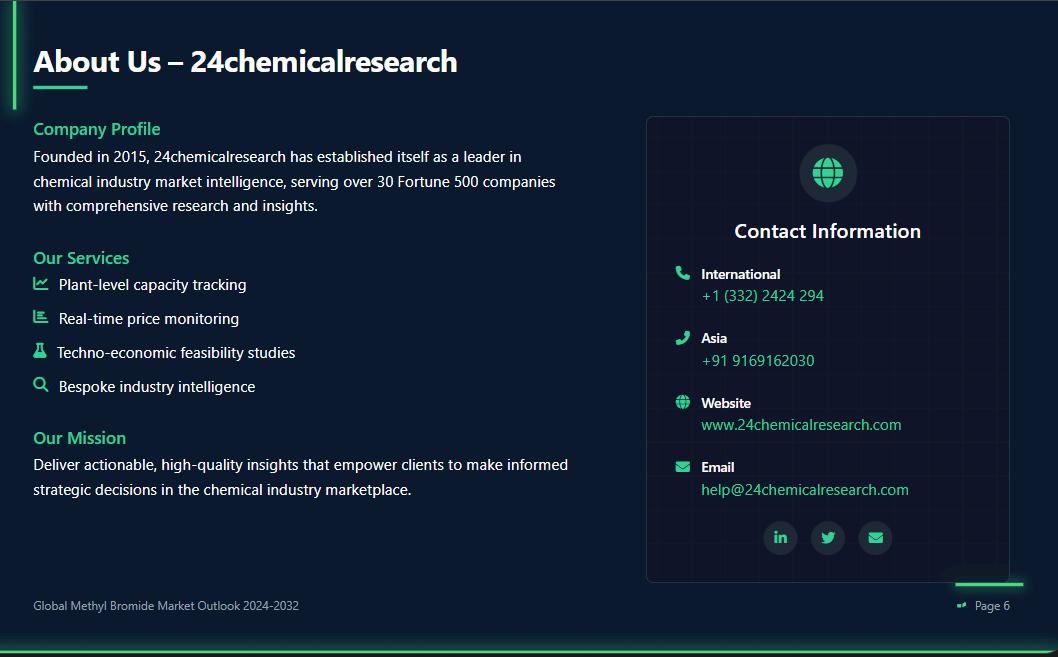Screen dimensions: 1058x657
Task: Click the flask icon beside feasibility studies
Action: pos(40,351)
